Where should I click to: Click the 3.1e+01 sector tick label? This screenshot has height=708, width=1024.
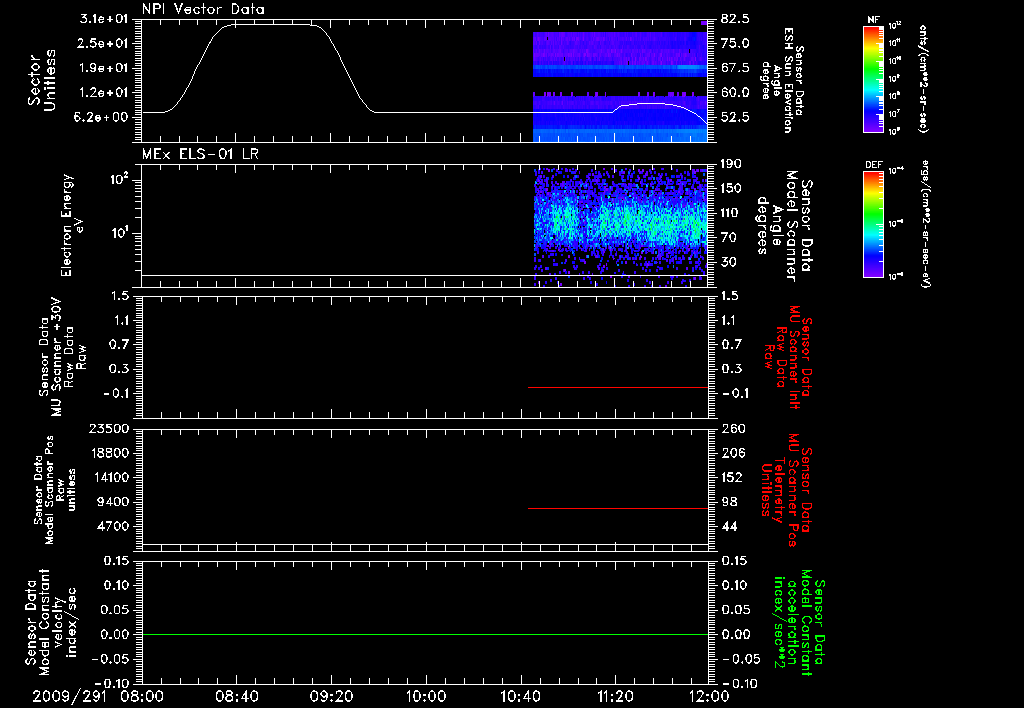click(103, 18)
